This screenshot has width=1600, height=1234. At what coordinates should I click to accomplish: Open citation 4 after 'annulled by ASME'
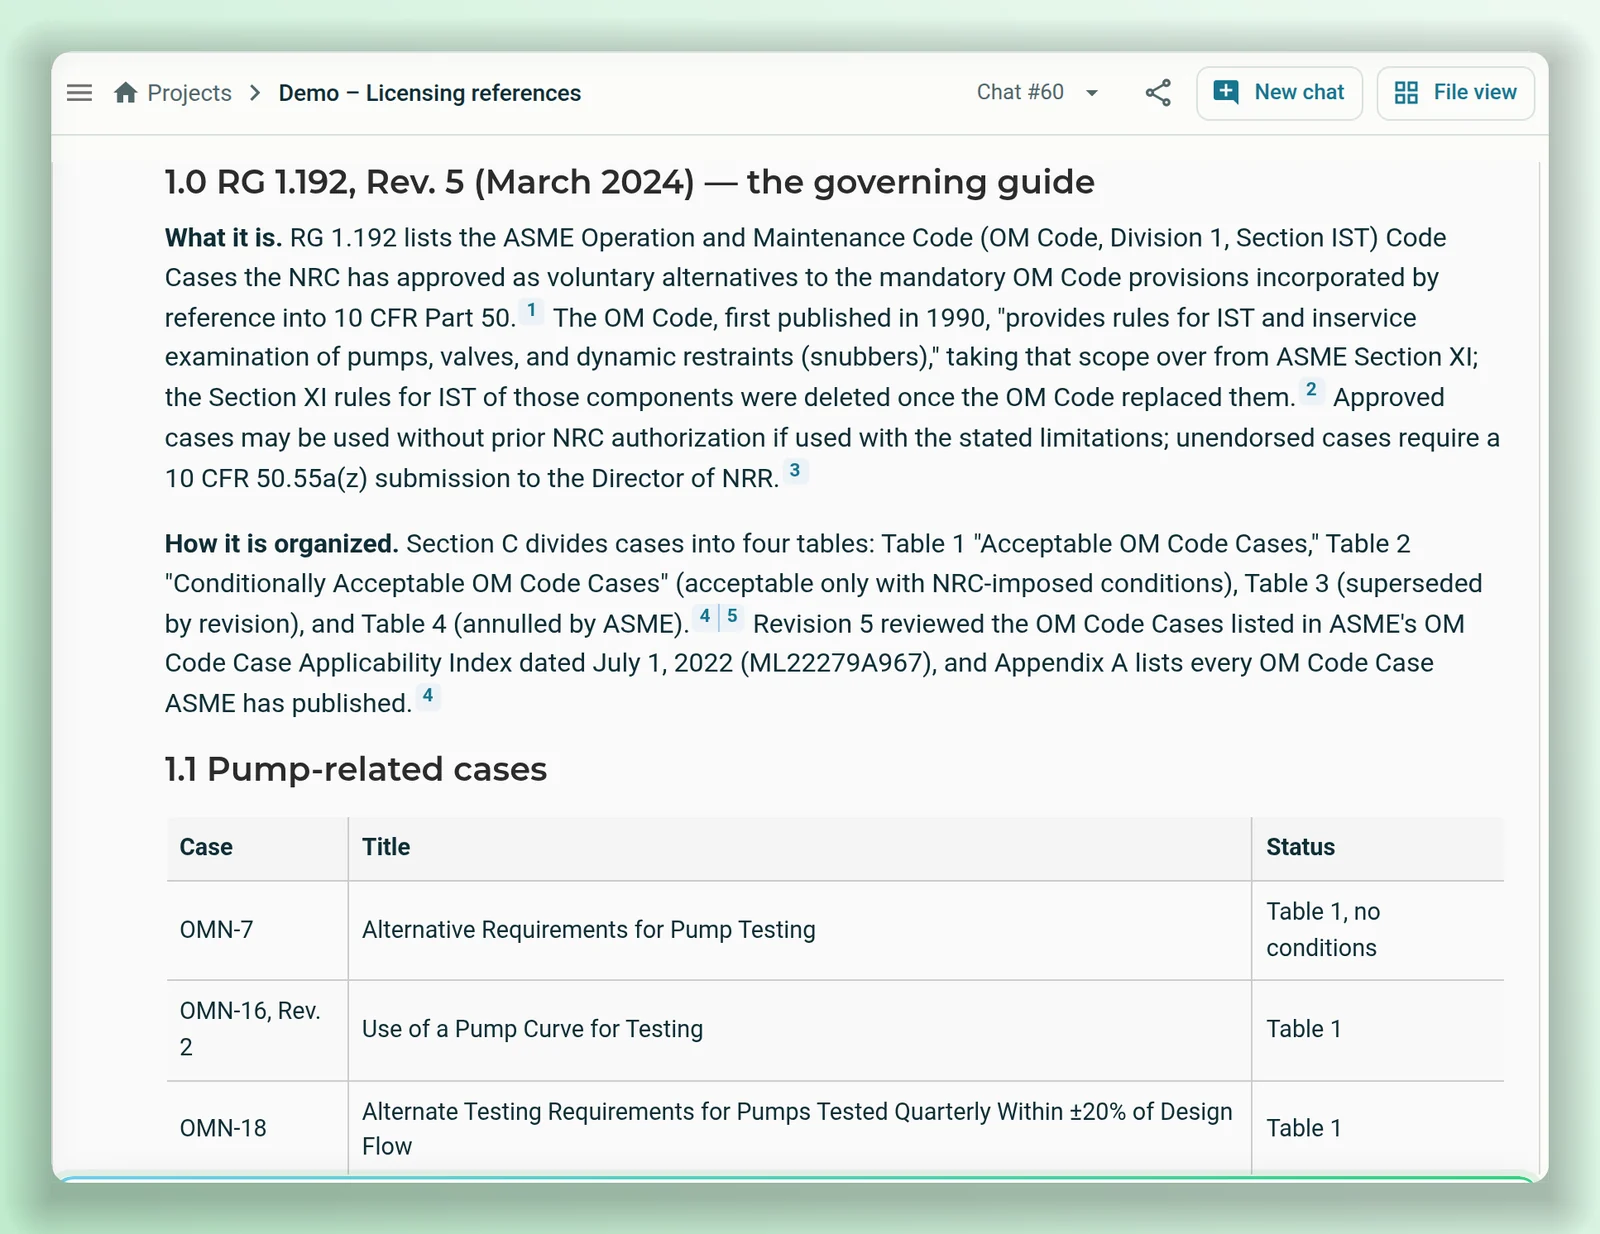pyautogui.click(x=705, y=617)
